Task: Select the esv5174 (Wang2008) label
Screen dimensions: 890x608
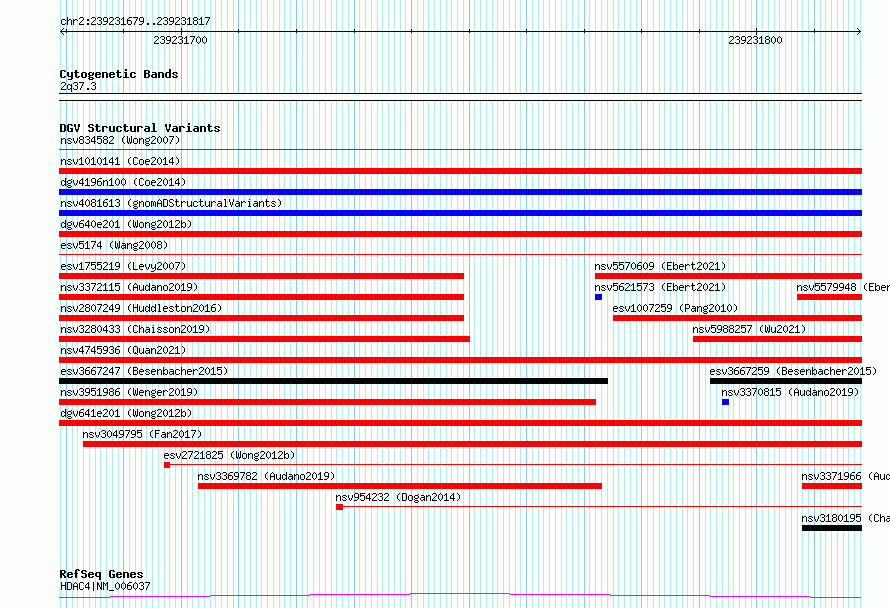Action: (114, 245)
